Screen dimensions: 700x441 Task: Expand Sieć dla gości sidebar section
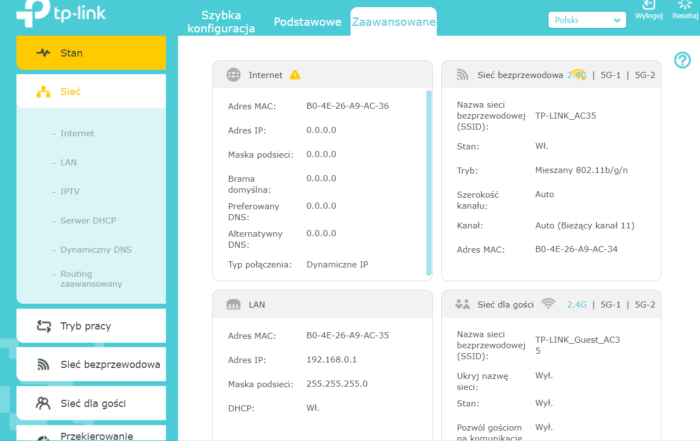point(91,403)
